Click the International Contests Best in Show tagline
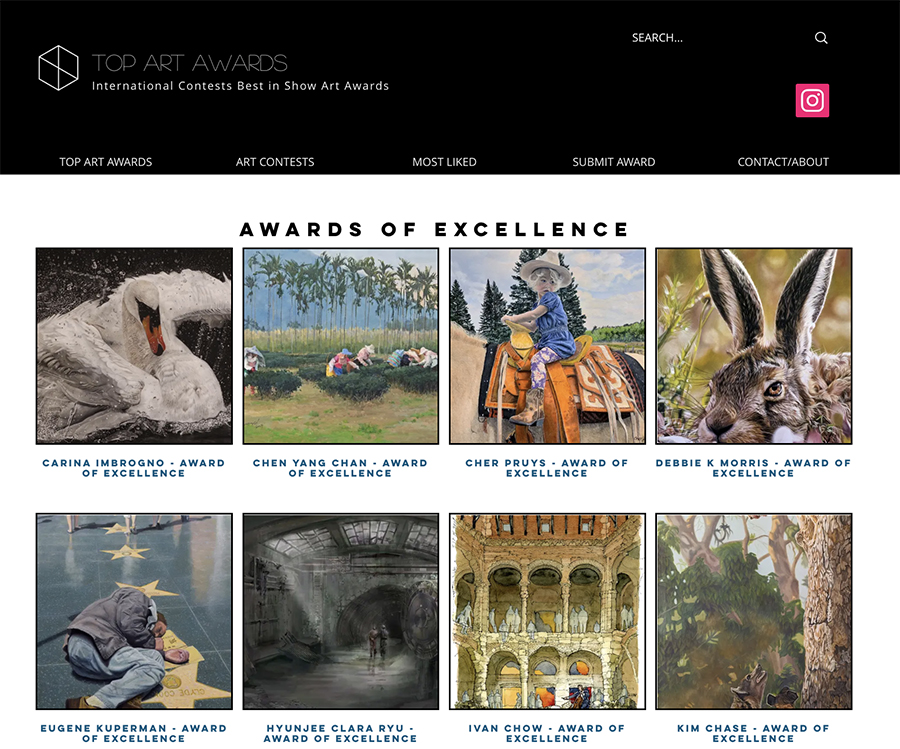900x749 pixels. click(x=240, y=86)
